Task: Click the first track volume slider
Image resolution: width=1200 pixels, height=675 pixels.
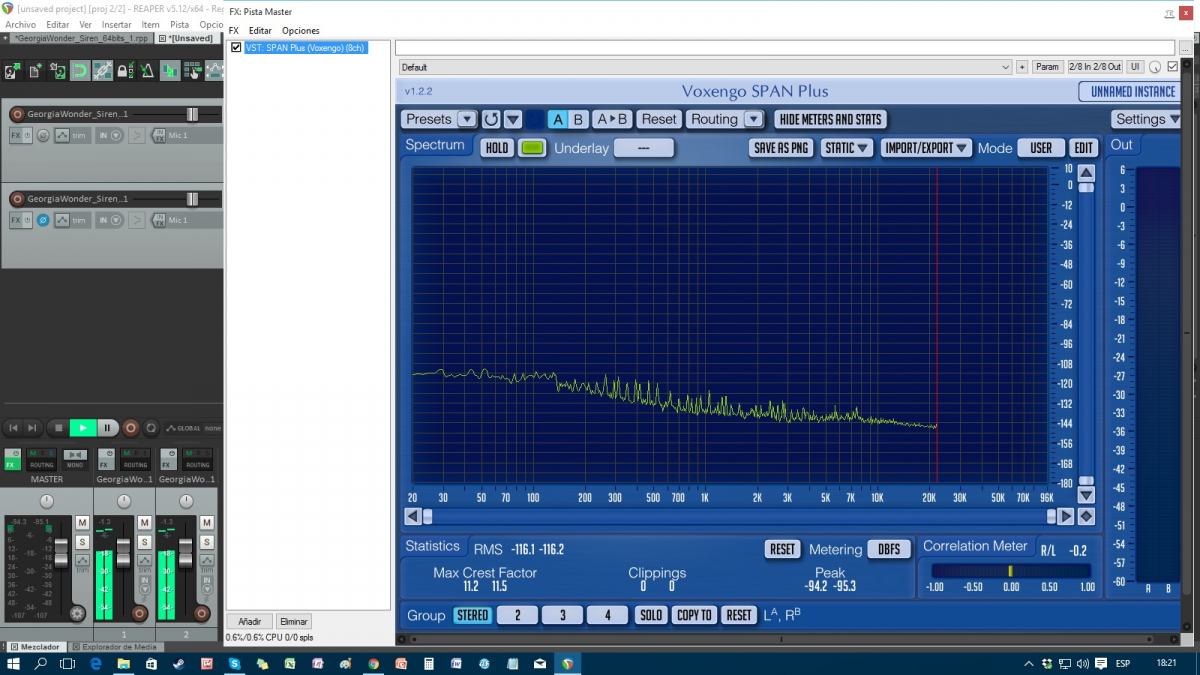Action: 192,114
